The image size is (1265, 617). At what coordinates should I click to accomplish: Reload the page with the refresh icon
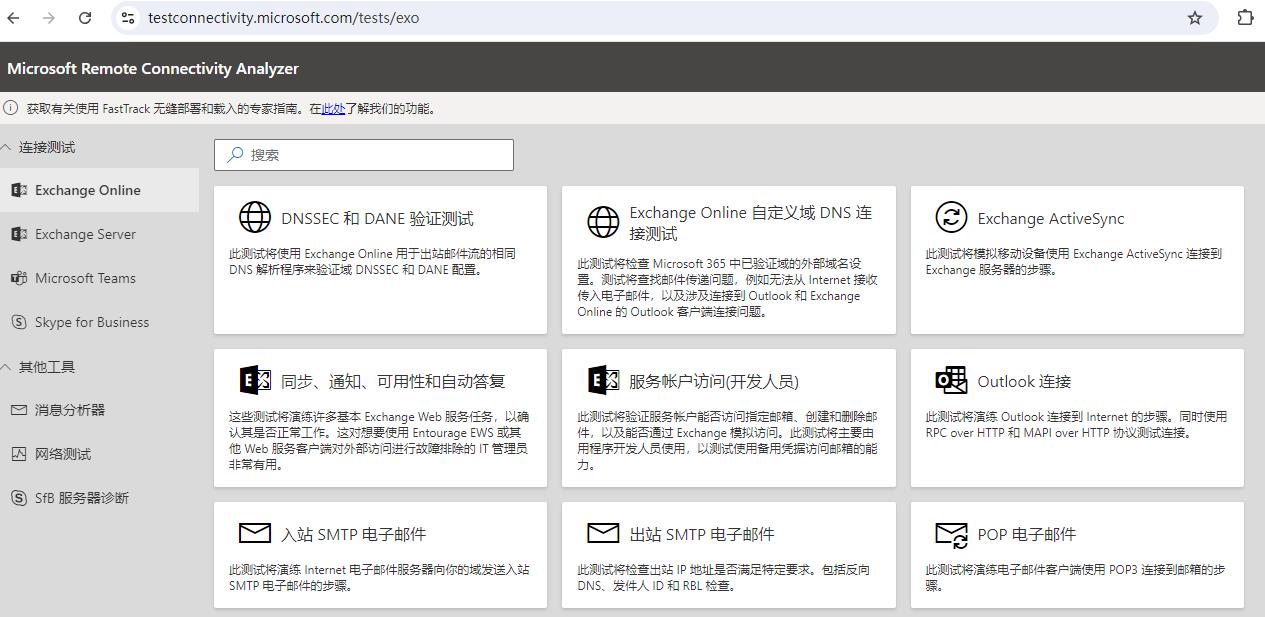85,18
